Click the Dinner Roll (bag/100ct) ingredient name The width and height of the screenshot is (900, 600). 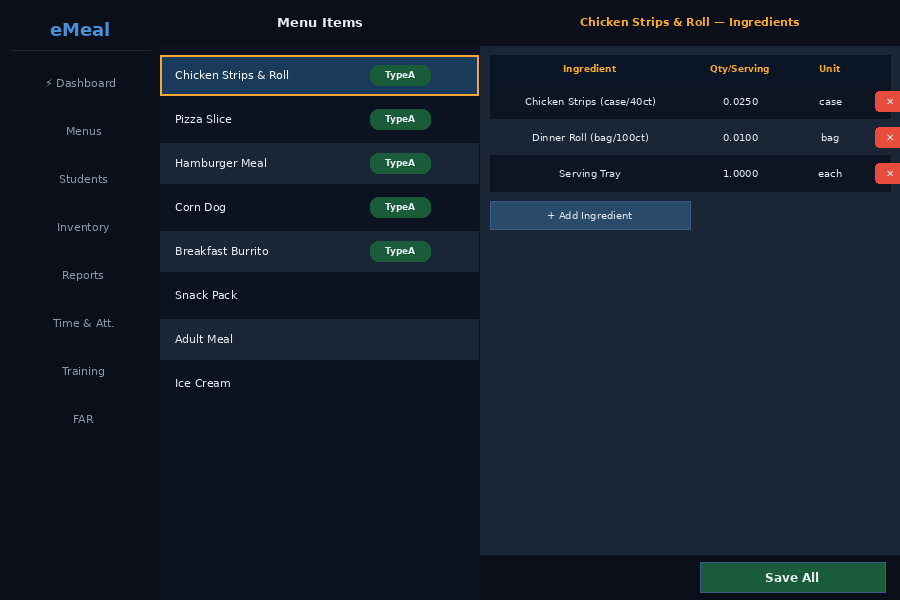(x=590, y=138)
